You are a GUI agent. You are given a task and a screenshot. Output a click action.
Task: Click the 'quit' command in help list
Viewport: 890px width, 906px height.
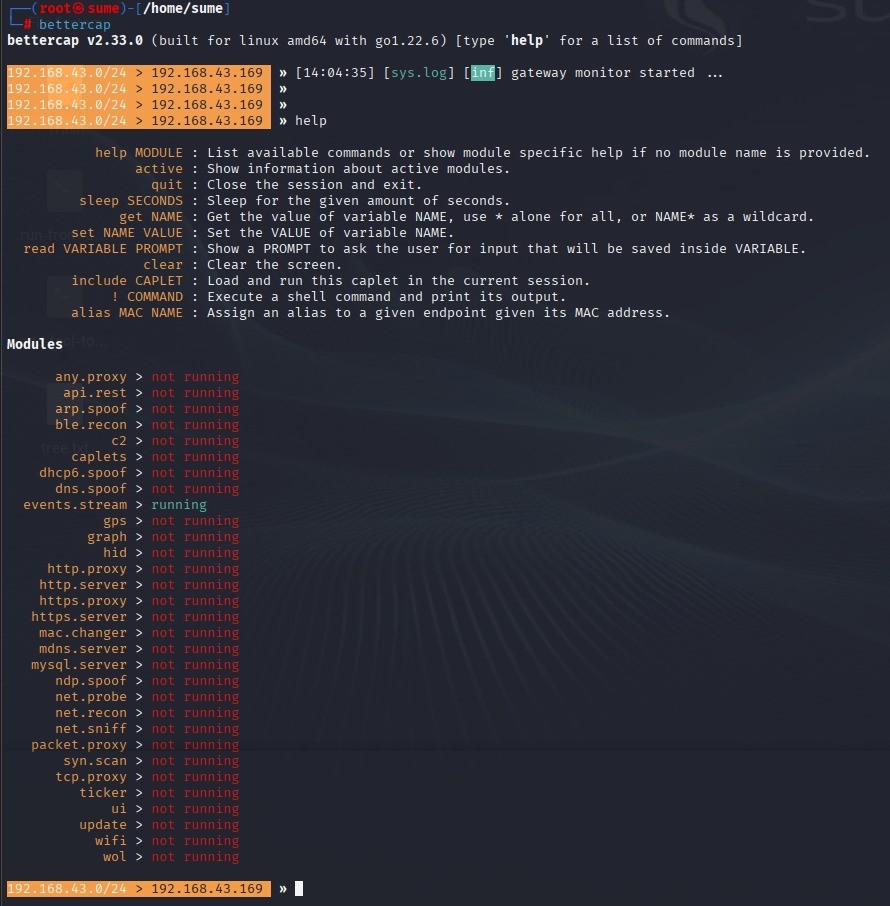(x=167, y=185)
